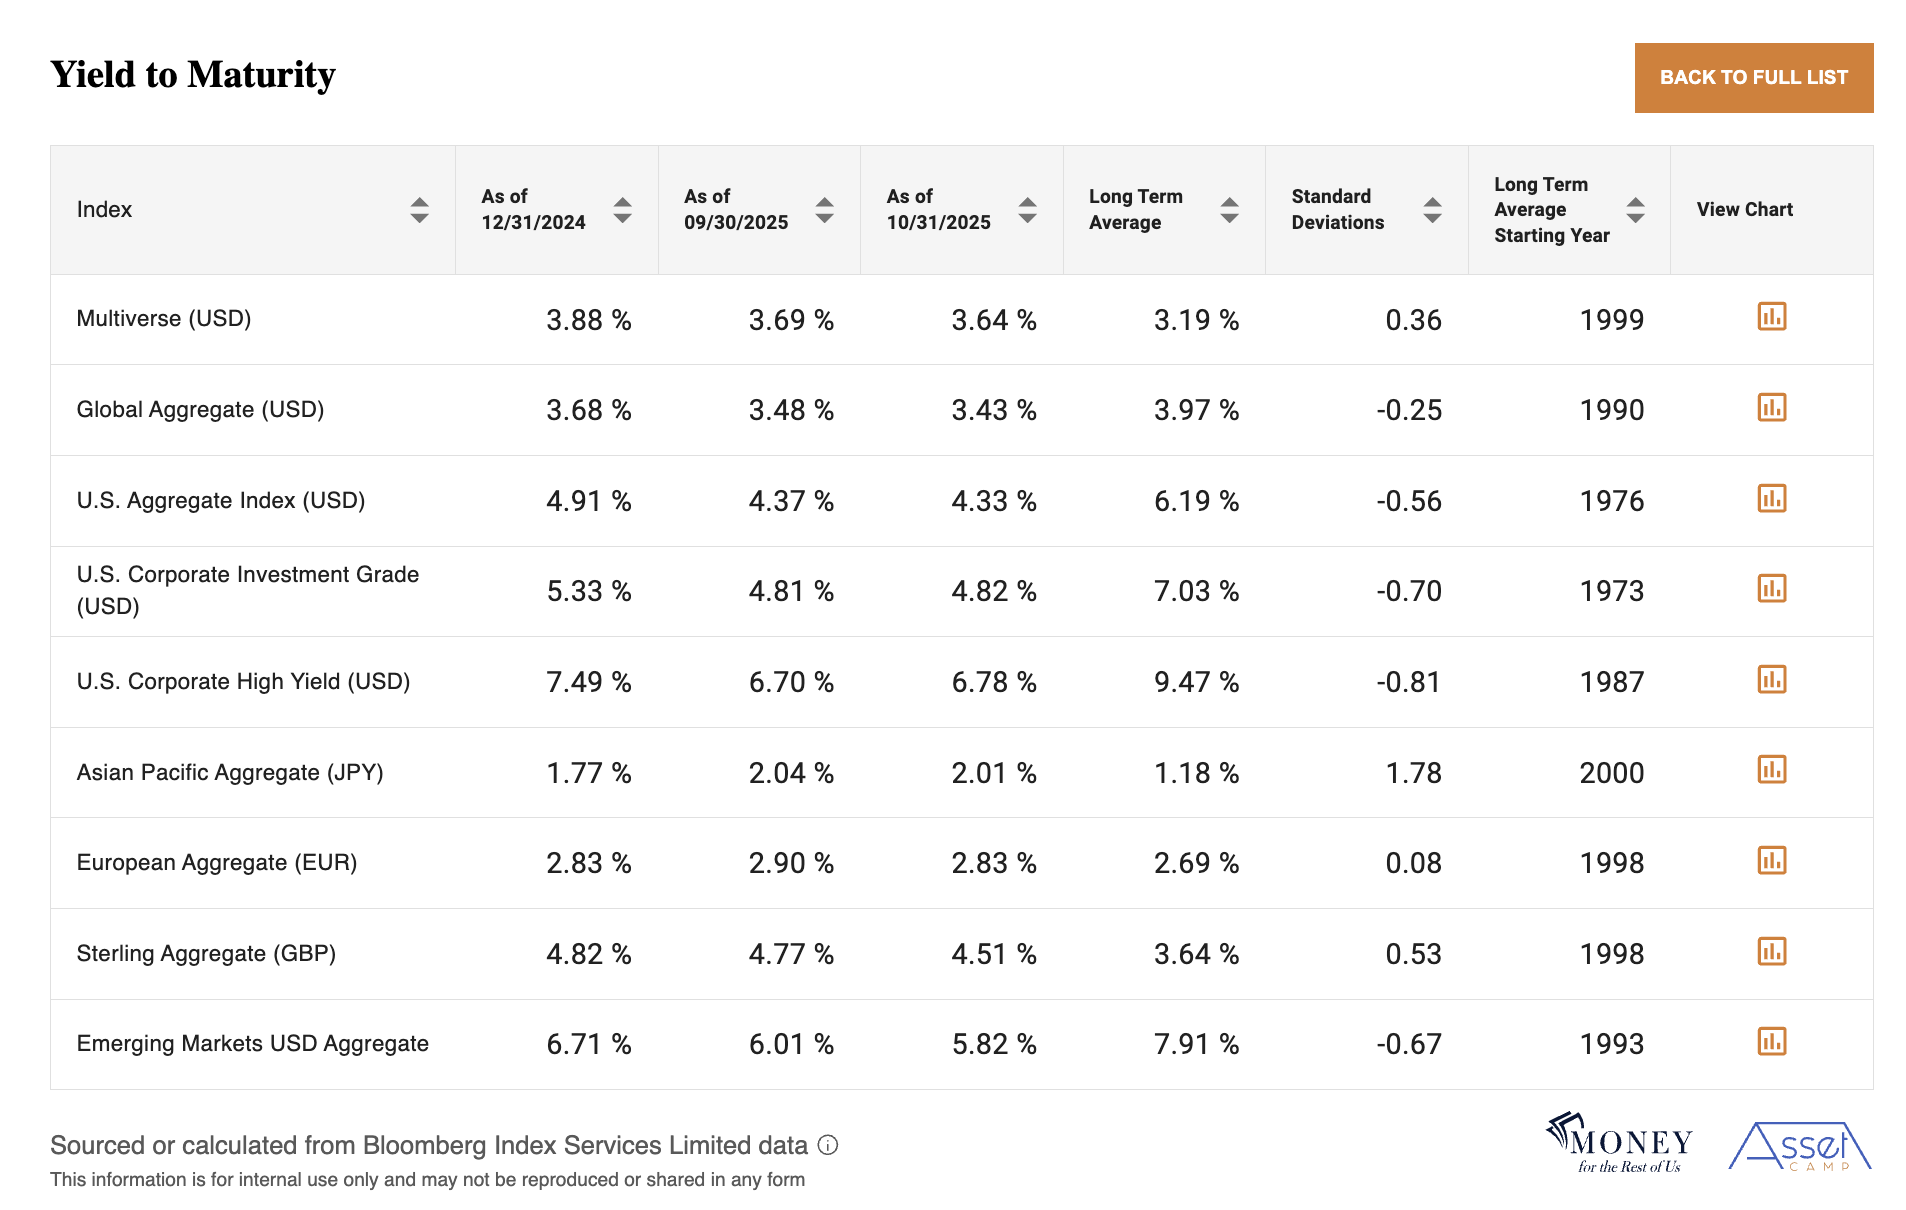The width and height of the screenshot is (1906, 1210).
Task: Open U.S. Corporate High Yield chart
Action: coord(1771,680)
